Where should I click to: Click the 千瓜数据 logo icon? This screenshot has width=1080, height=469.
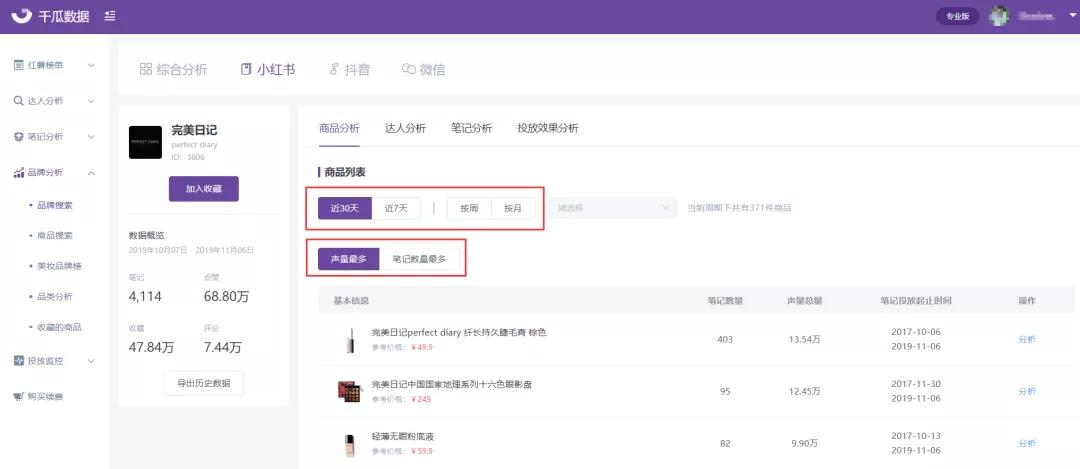[22, 15]
